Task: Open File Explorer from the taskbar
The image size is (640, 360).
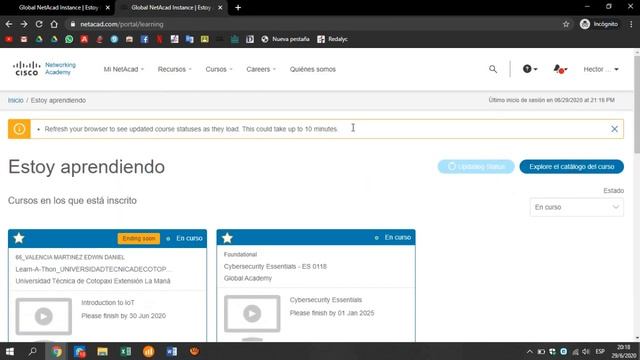Action: 102,351
